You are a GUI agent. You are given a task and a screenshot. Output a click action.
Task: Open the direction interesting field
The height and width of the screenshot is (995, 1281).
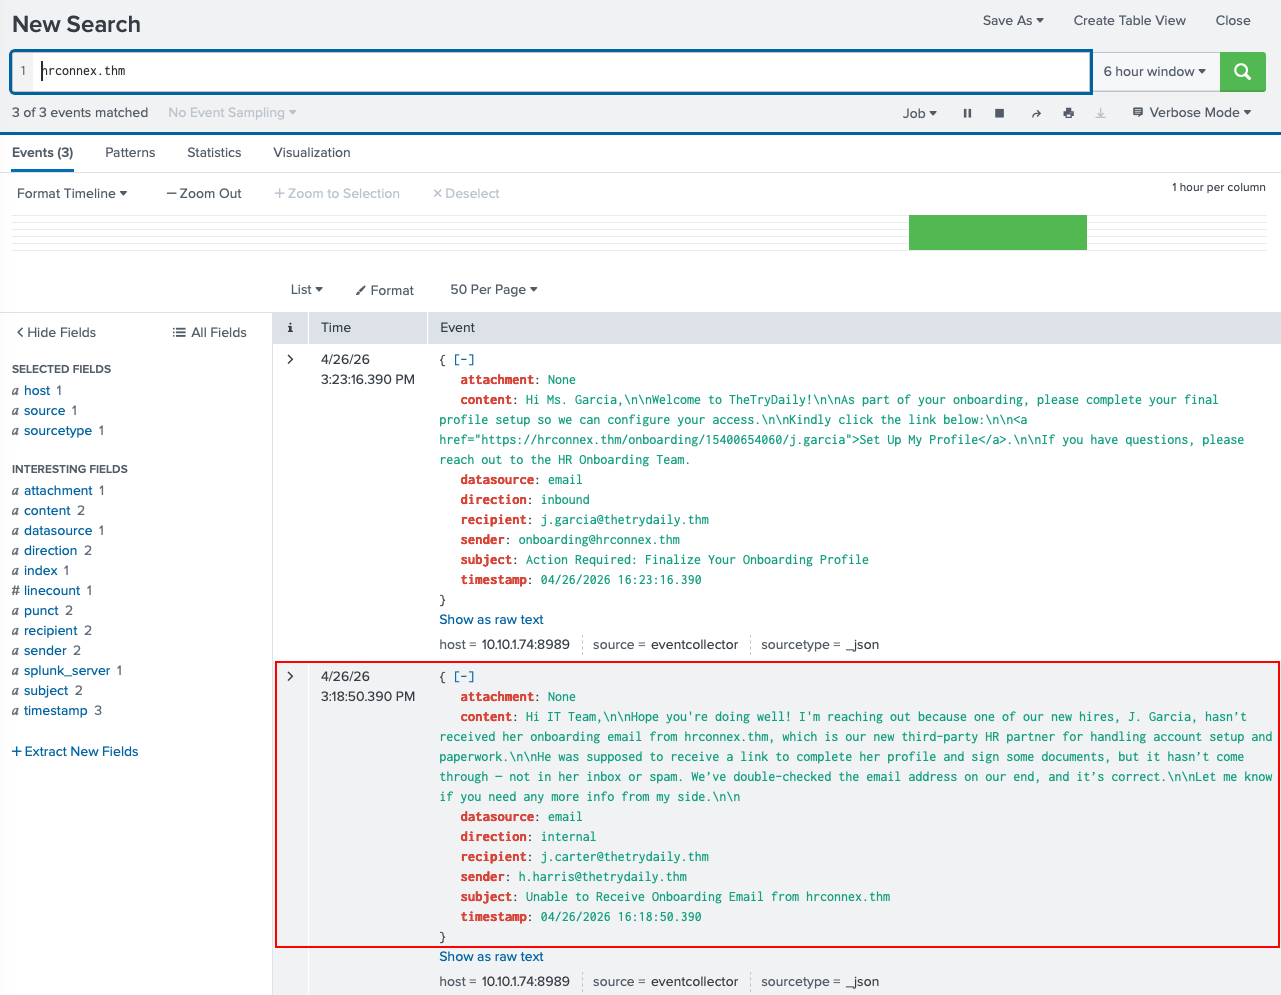point(50,550)
